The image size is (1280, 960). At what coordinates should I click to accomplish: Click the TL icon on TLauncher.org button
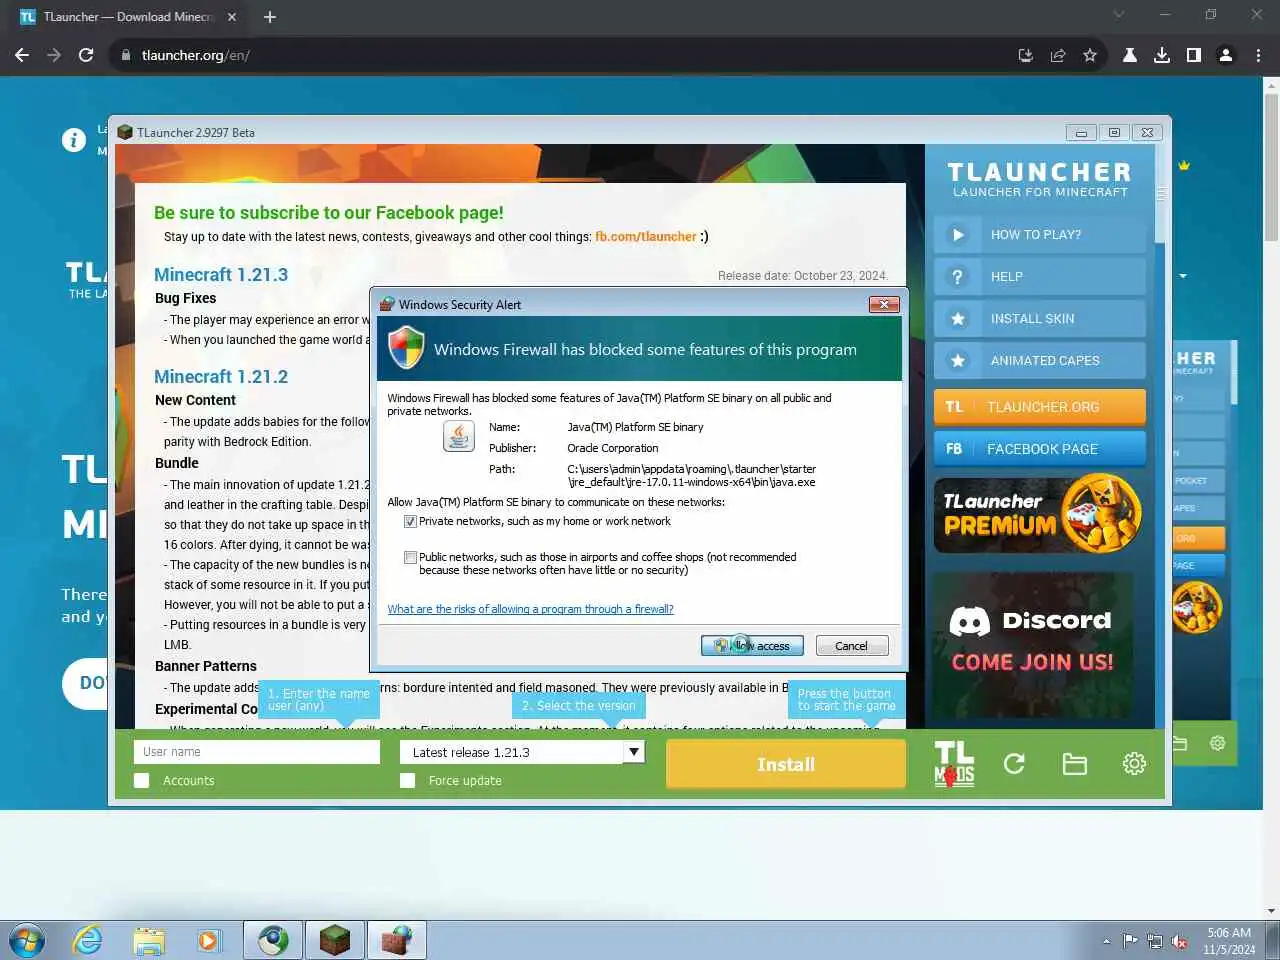[954, 407]
